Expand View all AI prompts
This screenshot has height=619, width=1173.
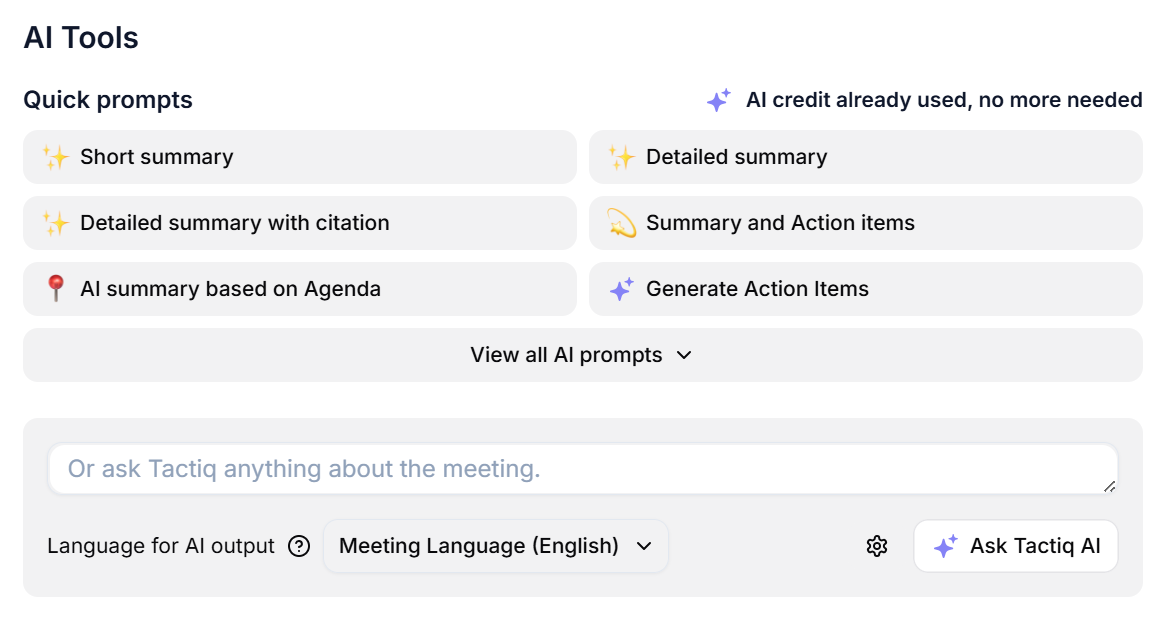[x=566, y=355]
